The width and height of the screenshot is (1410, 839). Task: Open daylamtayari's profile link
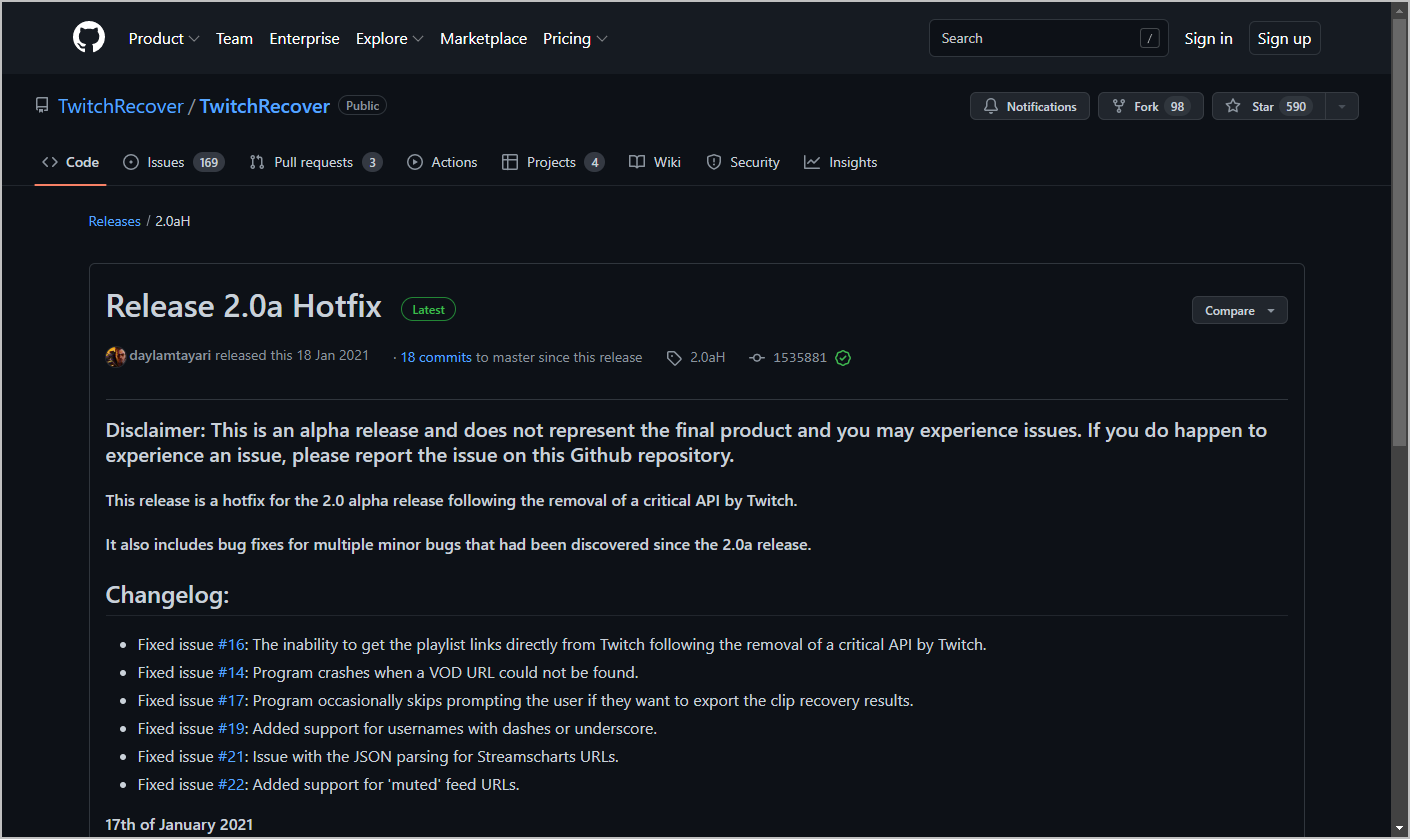(170, 356)
